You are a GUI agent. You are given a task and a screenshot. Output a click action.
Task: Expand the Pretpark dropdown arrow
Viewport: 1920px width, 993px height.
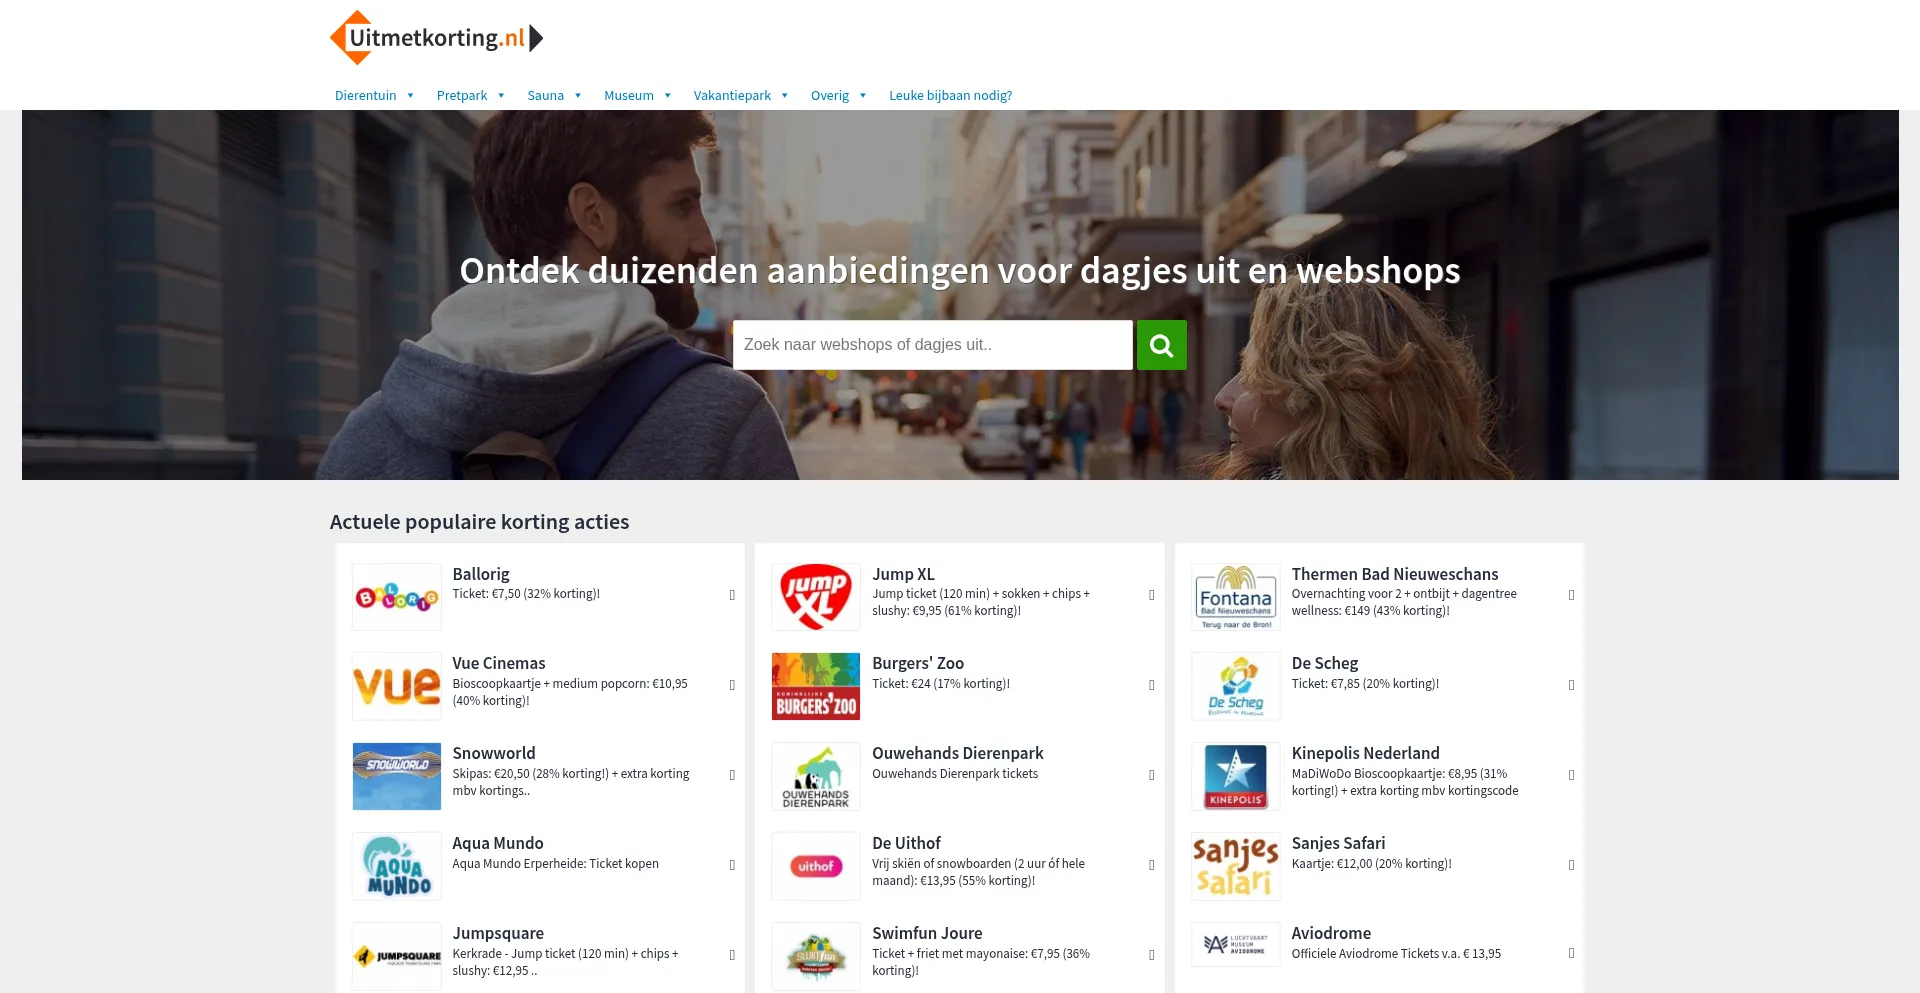pos(501,96)
